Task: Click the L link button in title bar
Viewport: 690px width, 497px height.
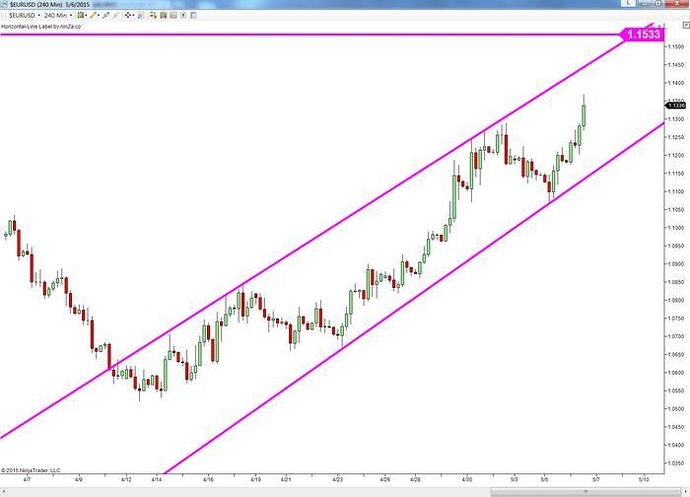Action: coord(628,3)
